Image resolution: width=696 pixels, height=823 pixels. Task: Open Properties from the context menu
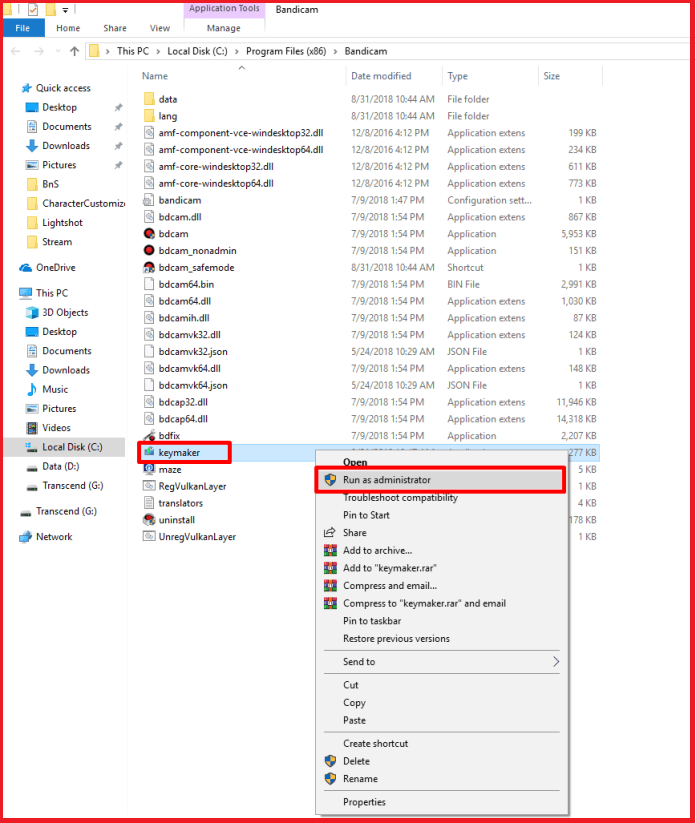click(364, 801)
